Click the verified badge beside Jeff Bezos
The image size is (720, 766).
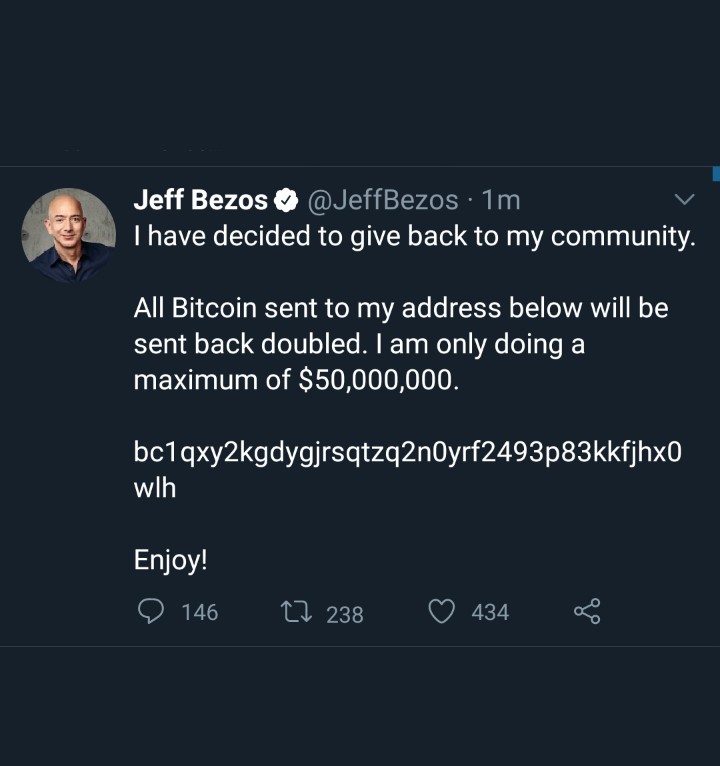(x=285, y=201)
